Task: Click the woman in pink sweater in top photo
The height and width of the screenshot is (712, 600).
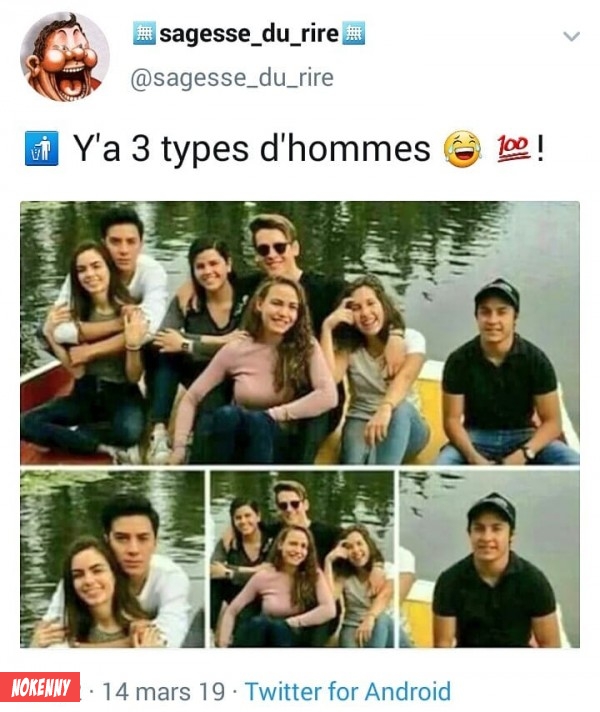Action: [x=259, y=370]
